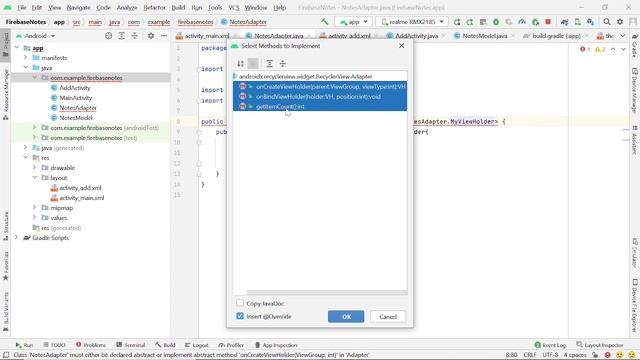
Task: Expand Gradle Scripts node
Action: [x=17, y=238]
